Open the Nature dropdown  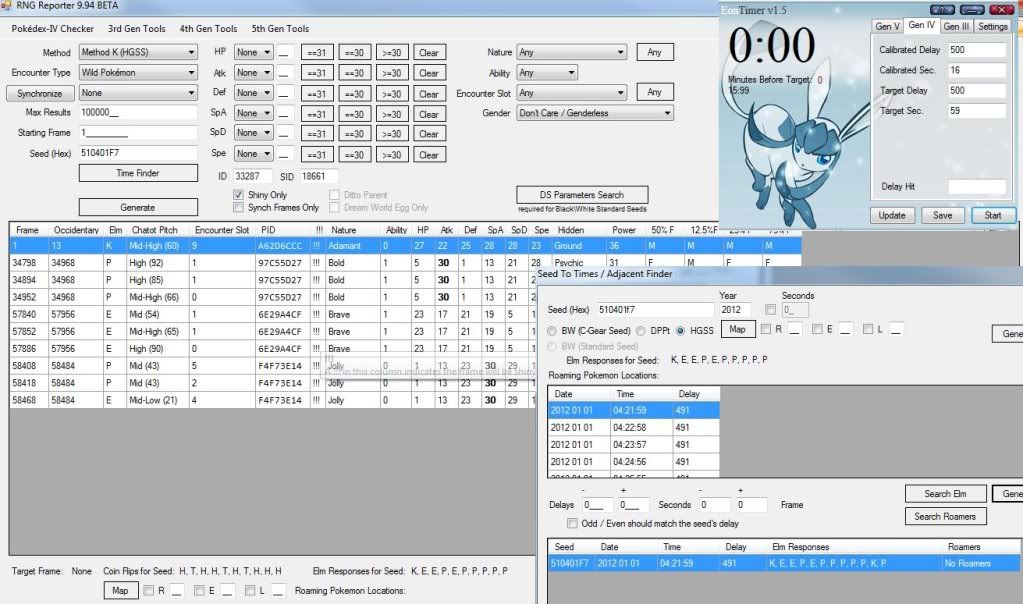[x=572, y=52]
